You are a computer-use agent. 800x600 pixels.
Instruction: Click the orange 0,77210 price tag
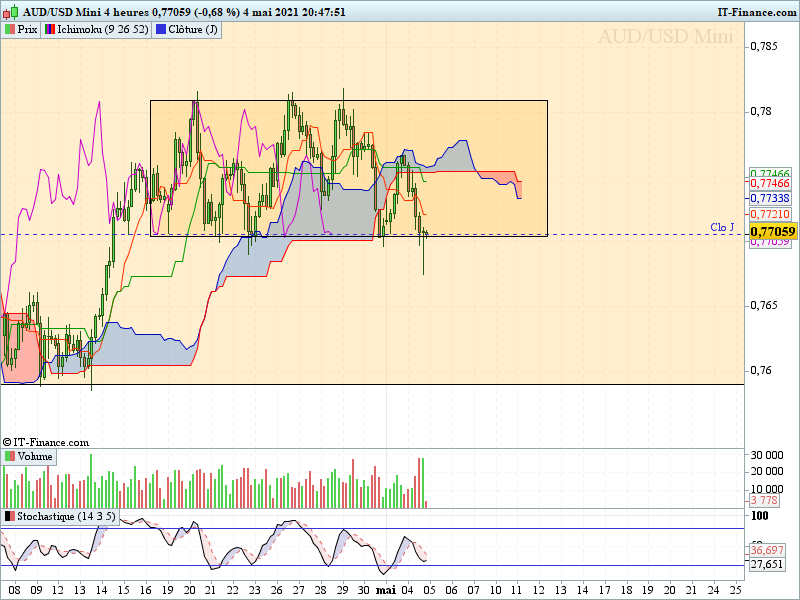pyautogui.click(x=770, y=214)
